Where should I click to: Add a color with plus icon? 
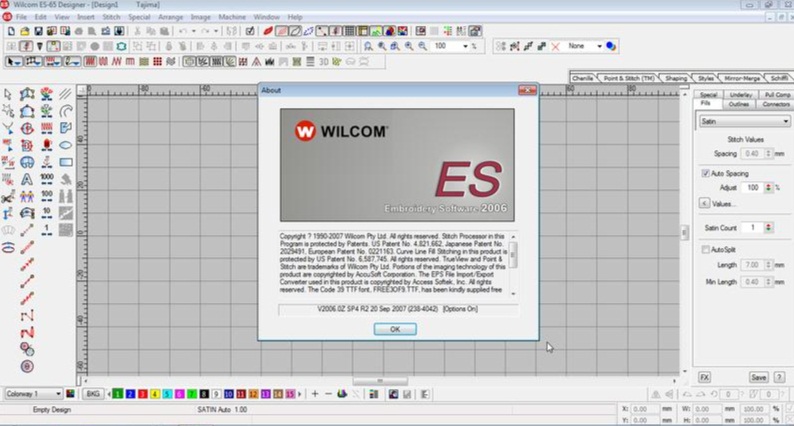(x=315, y=394)
